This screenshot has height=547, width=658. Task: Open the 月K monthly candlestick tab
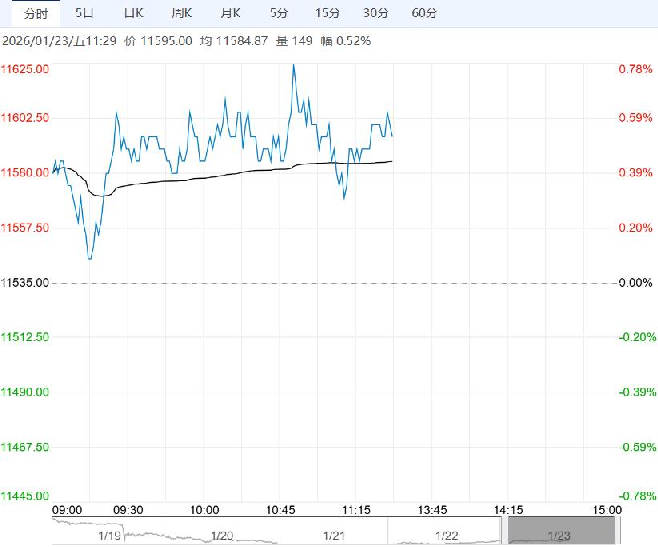pyautogui.click(x=230, y=13)
